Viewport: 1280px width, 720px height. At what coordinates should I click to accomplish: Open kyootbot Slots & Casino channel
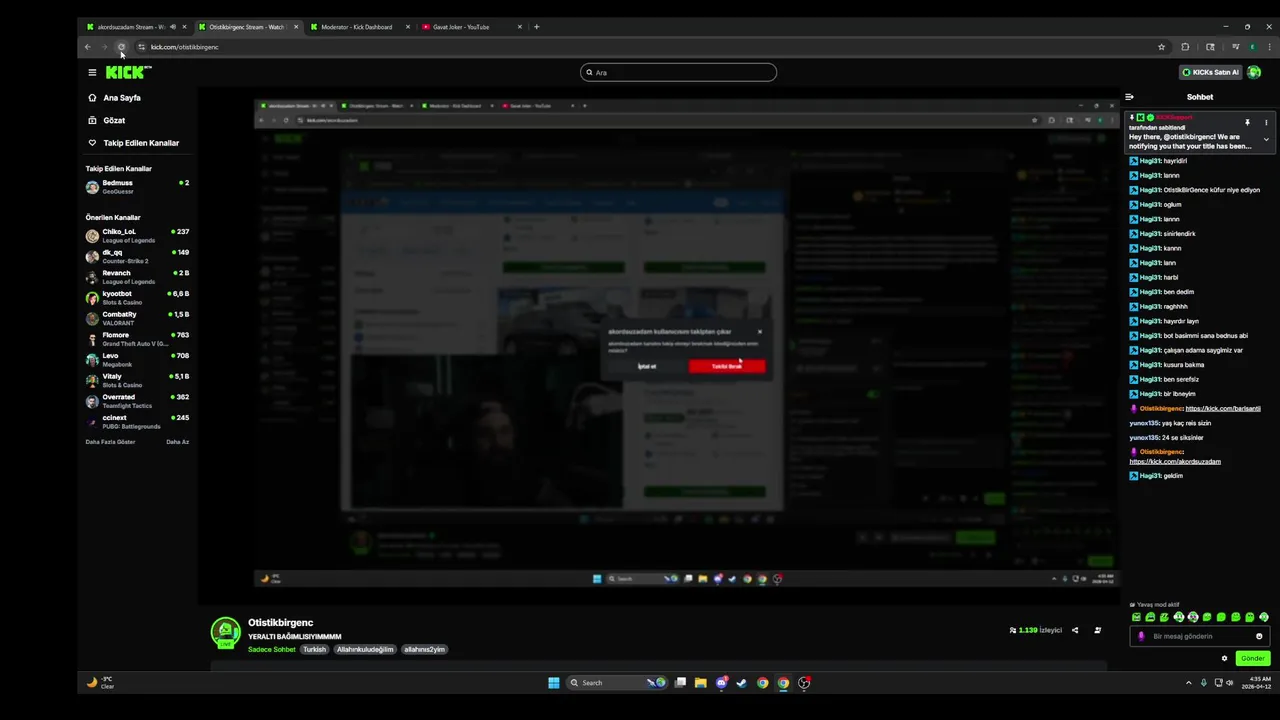pyautogui.click(x=137, y=298)
